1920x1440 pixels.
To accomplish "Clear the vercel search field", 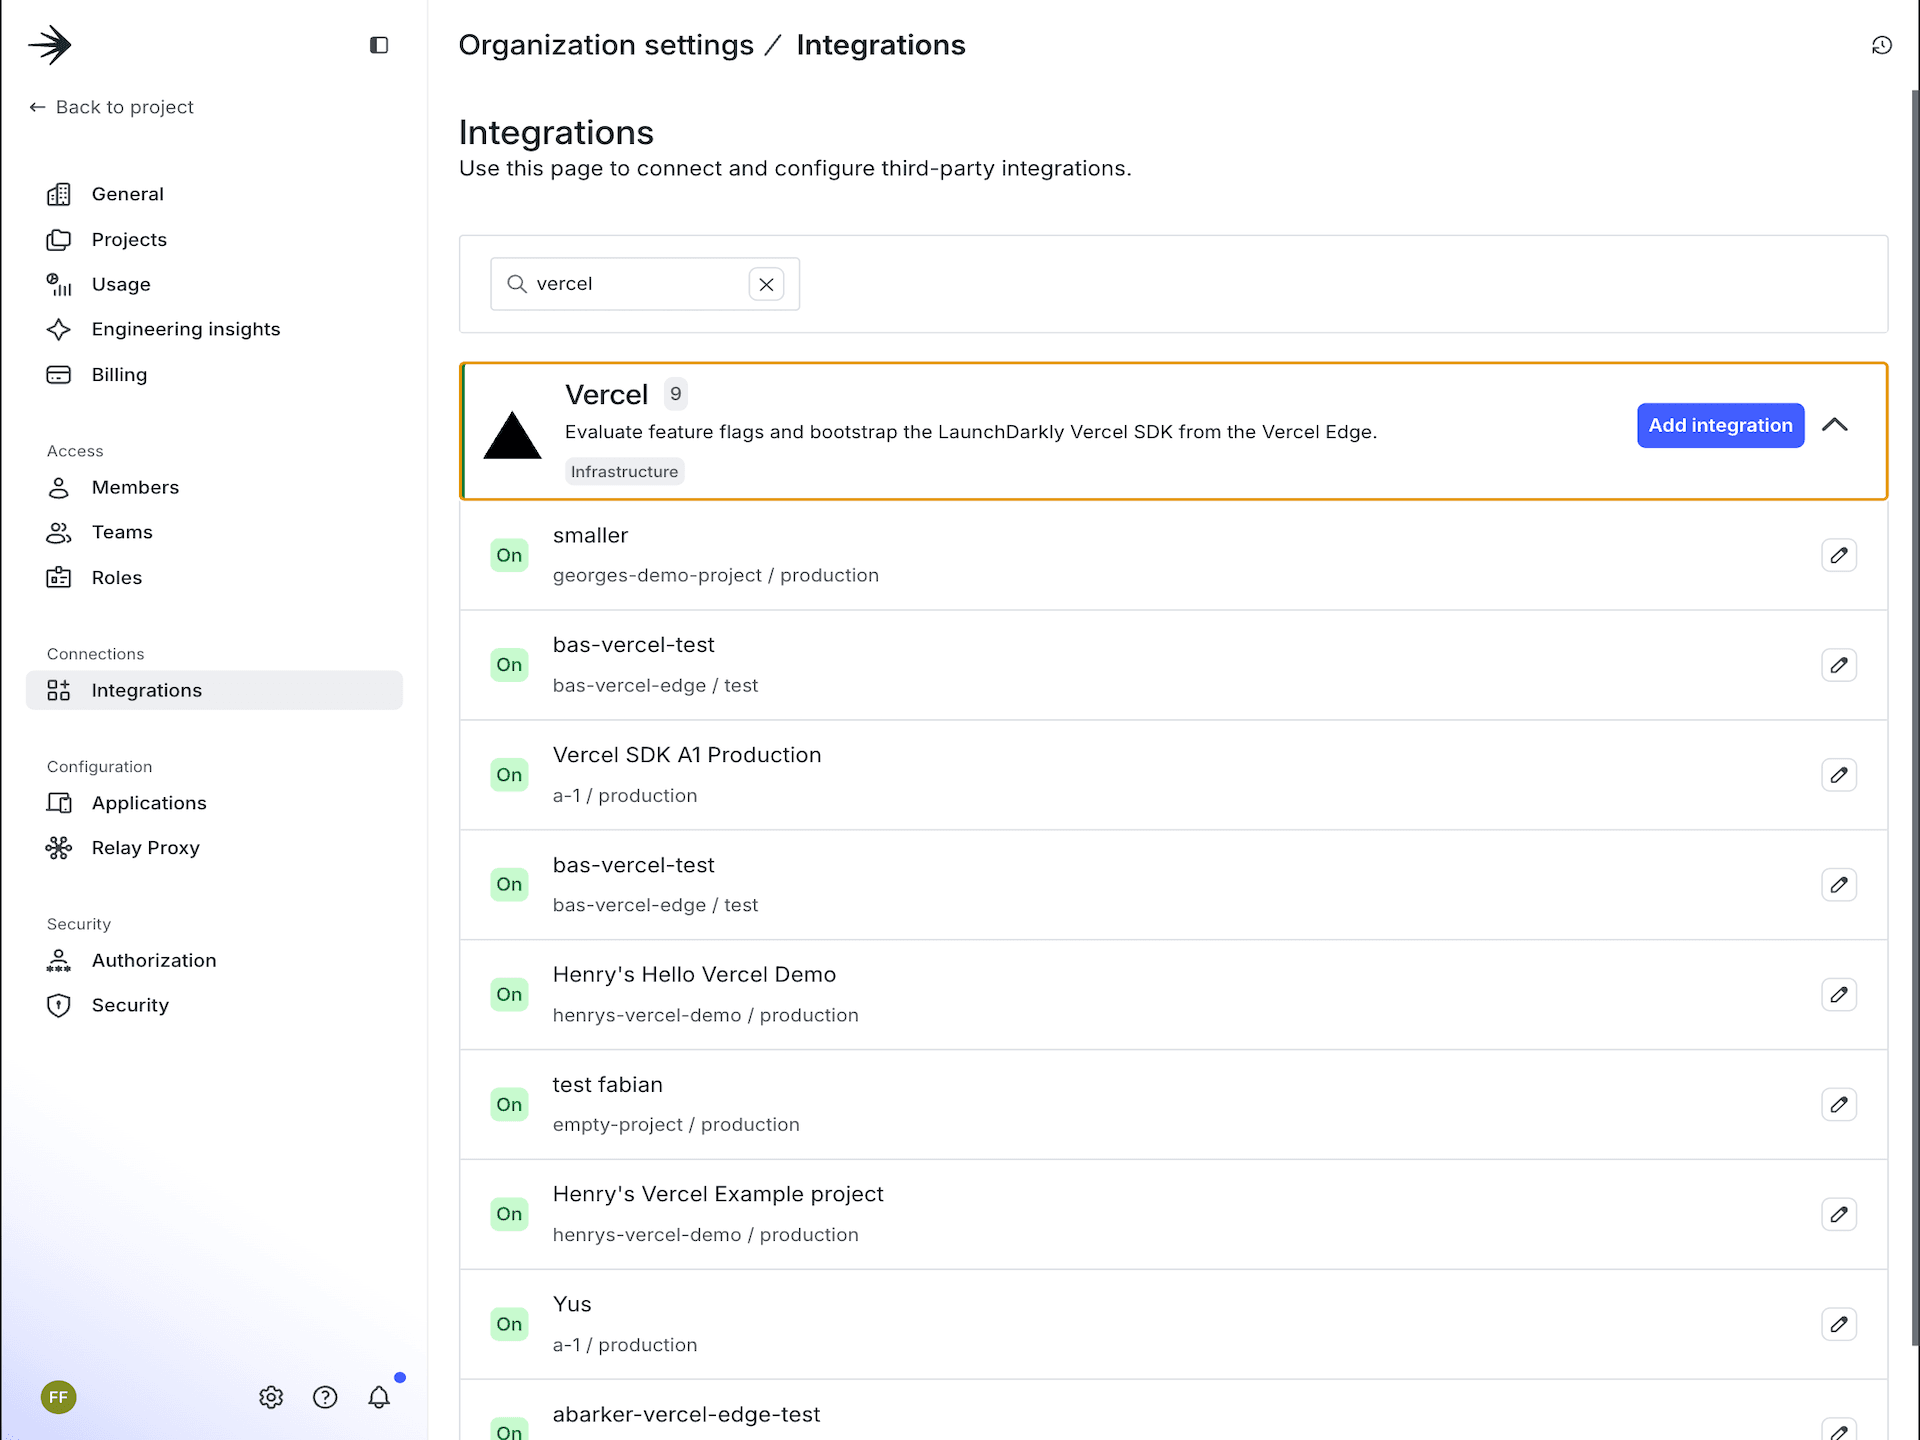I will (x=766, y=284).
